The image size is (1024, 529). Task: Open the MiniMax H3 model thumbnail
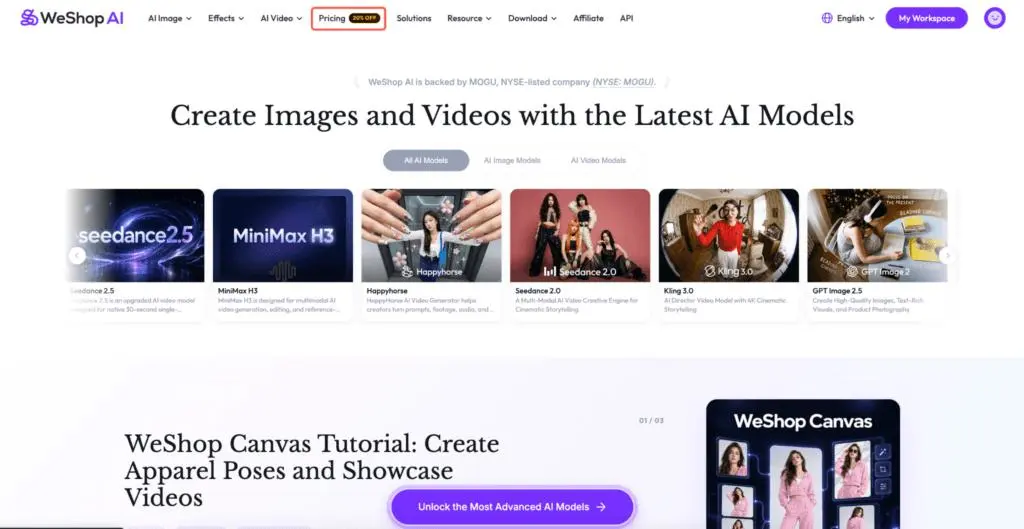pyautogui.click(x=283, y=236)
